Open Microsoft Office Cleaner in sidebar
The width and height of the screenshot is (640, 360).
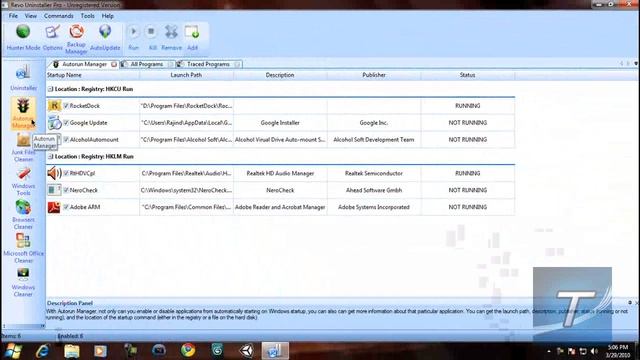tap(23, 248)
